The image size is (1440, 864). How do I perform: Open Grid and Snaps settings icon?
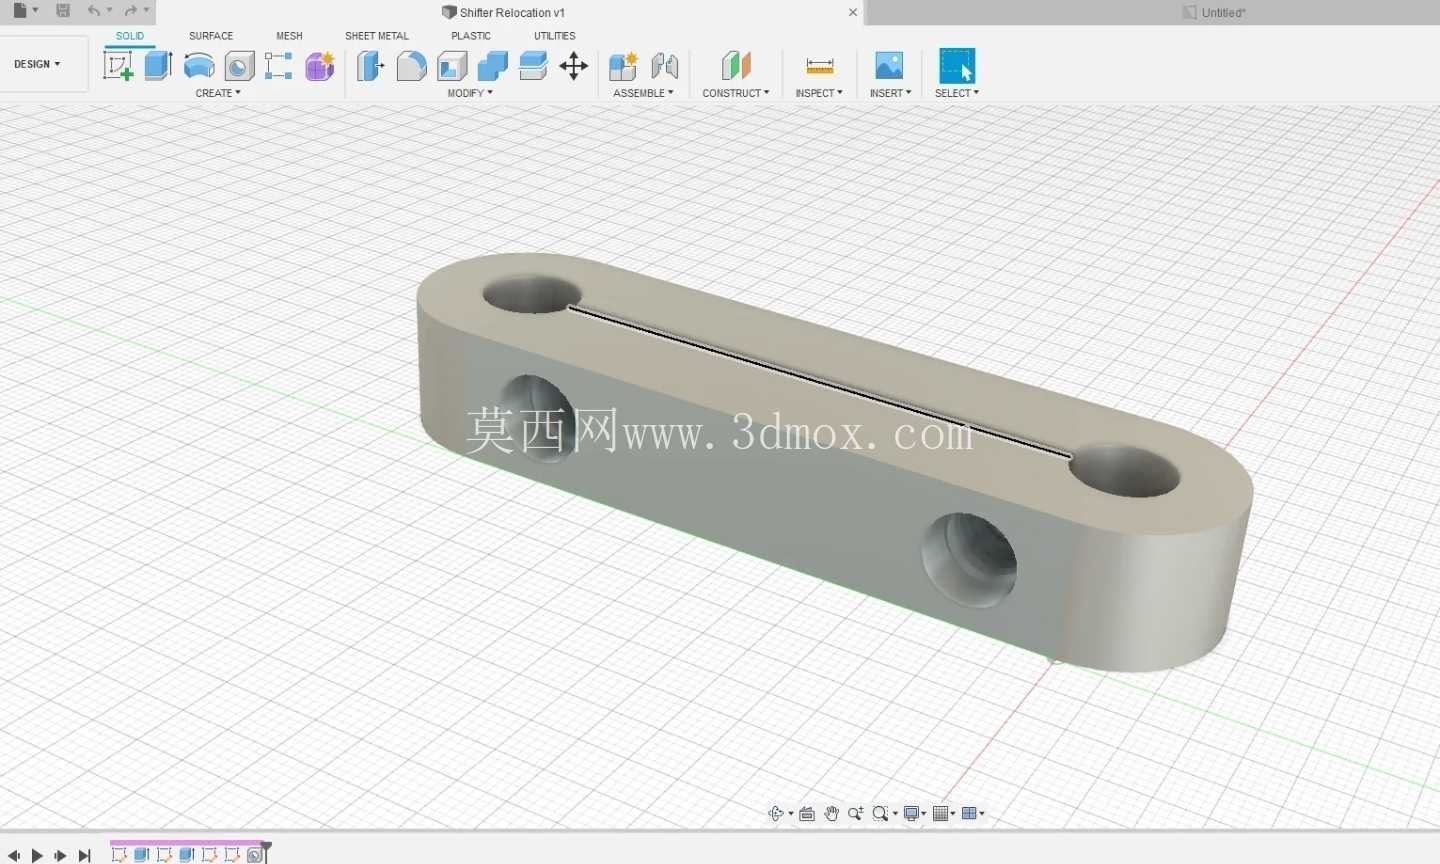pyautogui.click(x=940, y=813)
